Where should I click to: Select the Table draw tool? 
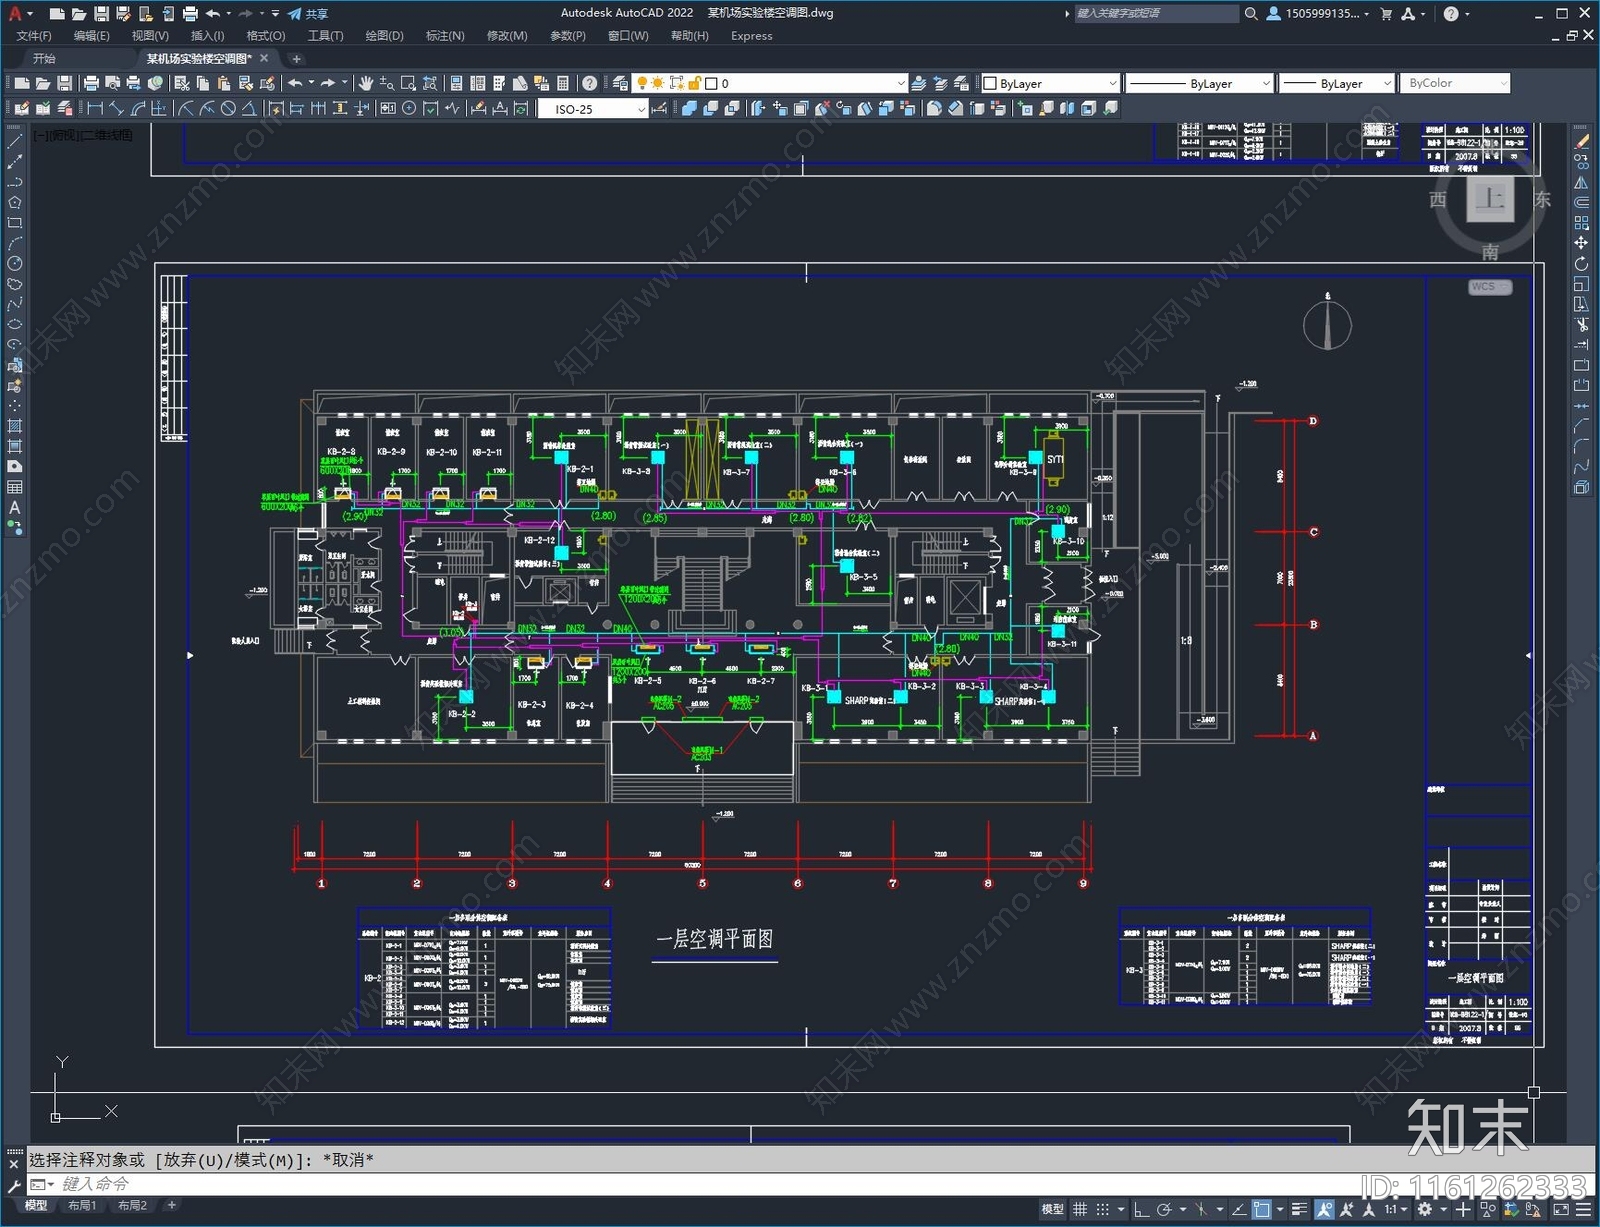(x=14, y=487)
